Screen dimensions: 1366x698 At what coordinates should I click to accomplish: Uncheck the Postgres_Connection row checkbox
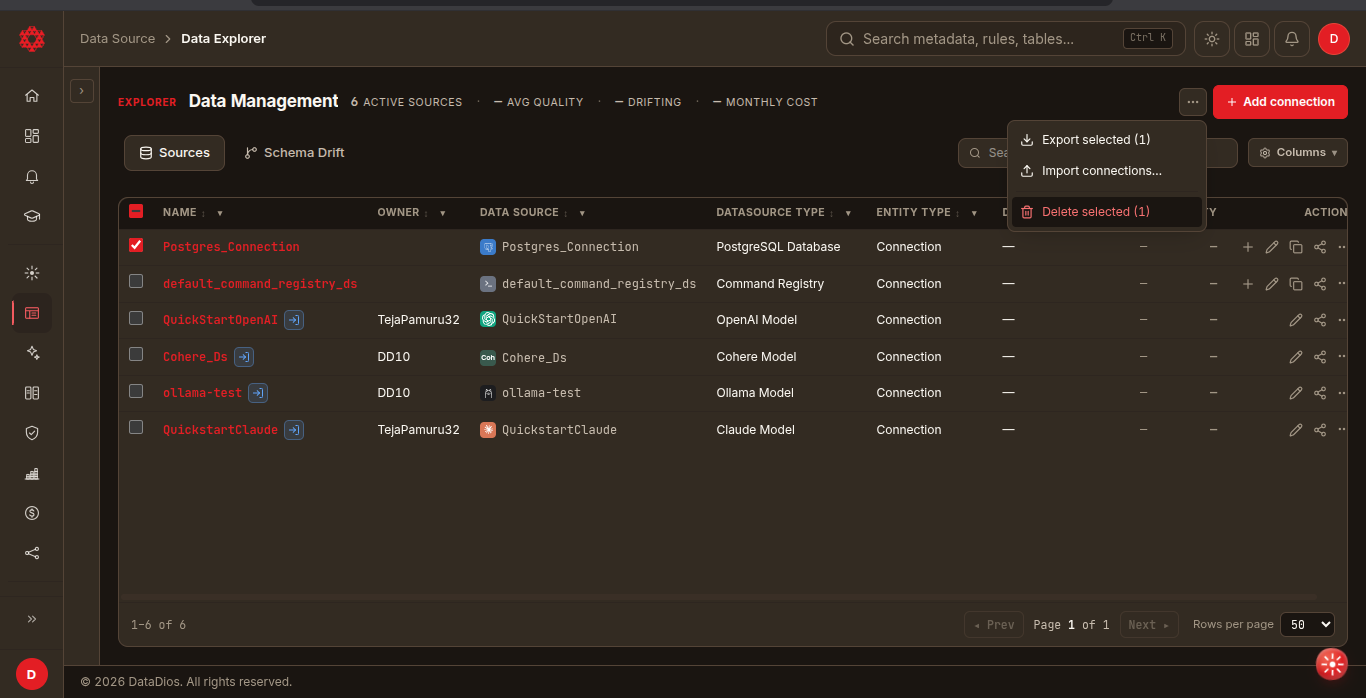(x=136, y=245)
